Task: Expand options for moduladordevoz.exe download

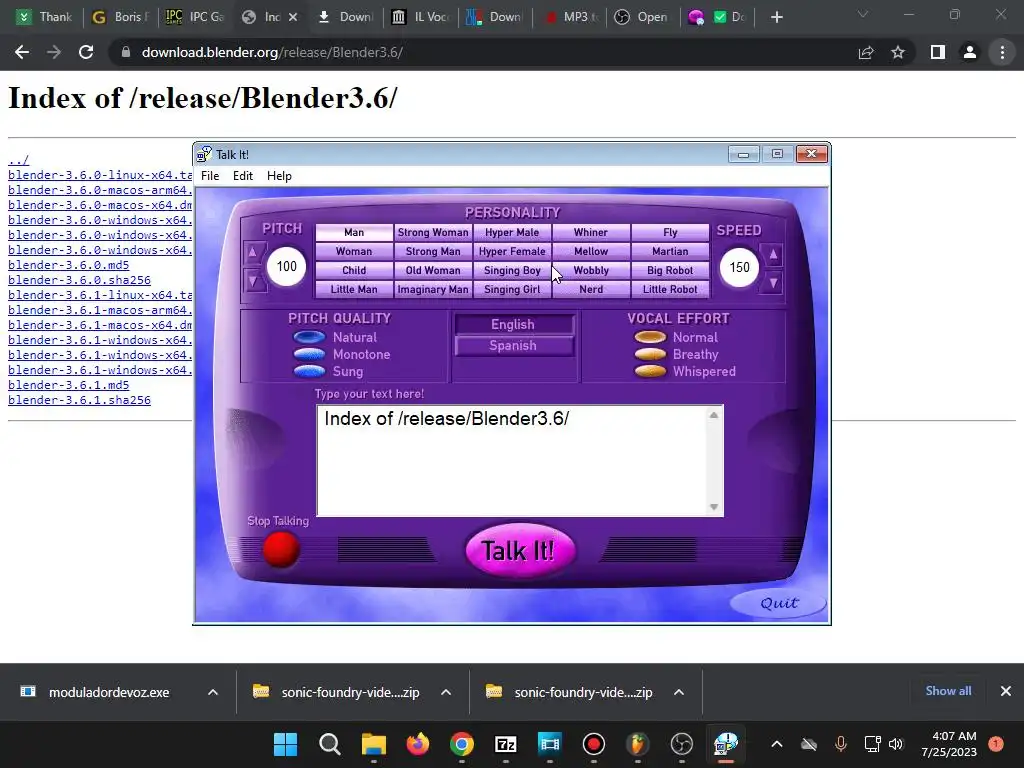Action: tap(213, 692)
